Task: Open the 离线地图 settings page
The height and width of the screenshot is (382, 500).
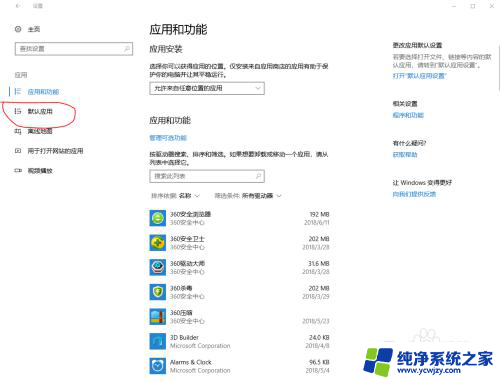Action: (x=40, y=131)
